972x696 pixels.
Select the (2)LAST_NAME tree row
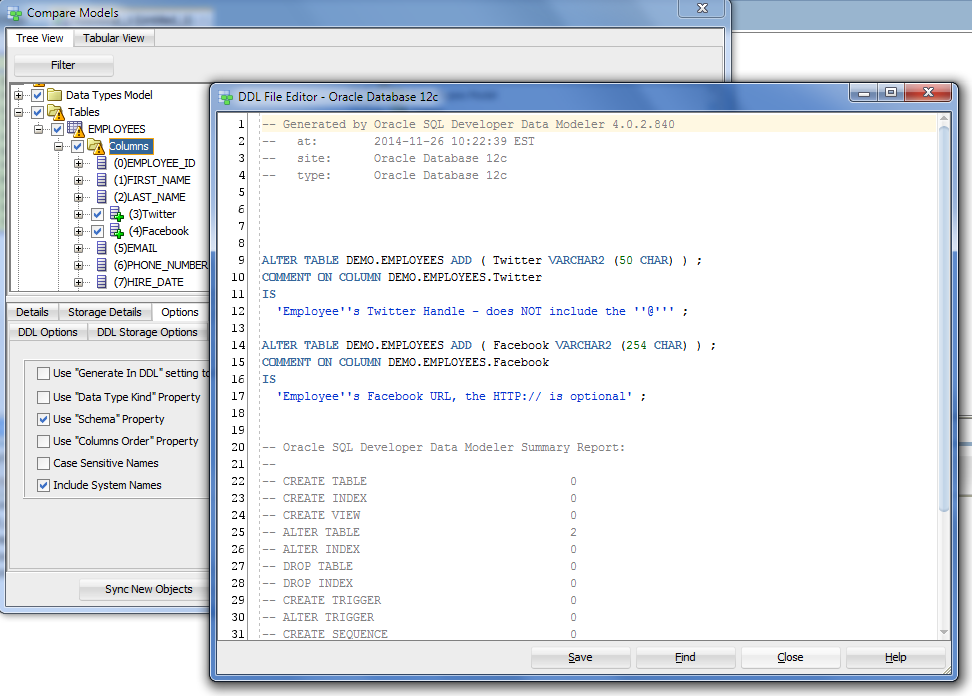(x=149, y=197)
